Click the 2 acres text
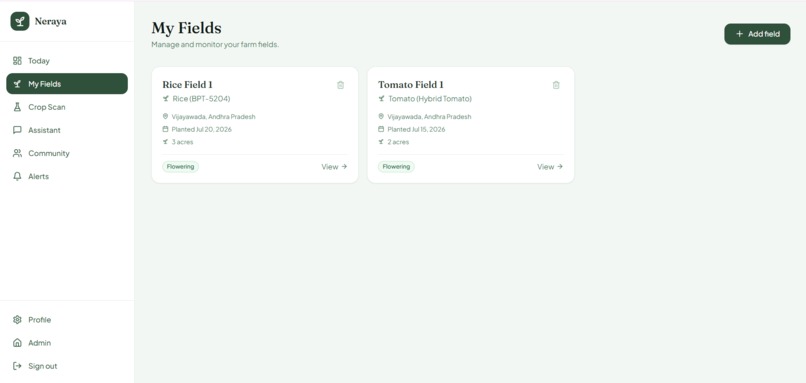The width and height of the screenshot is (806, 383). point(398,142)
